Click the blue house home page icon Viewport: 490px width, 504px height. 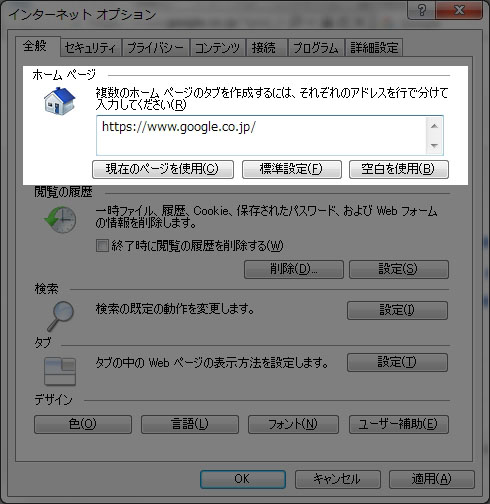click(x=60, y=101)
